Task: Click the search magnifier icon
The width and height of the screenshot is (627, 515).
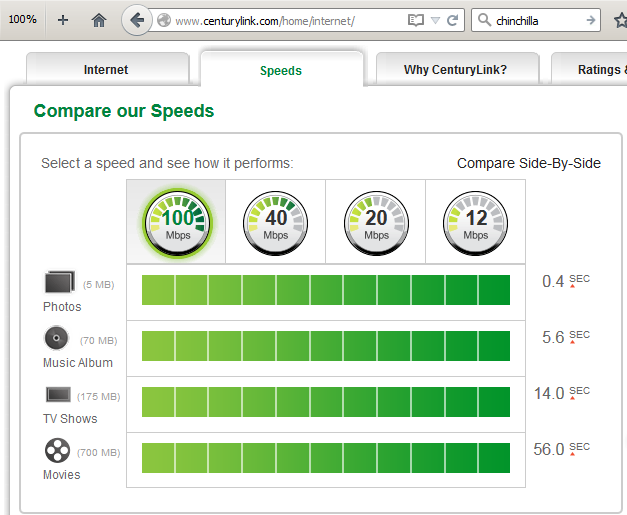Action: point(484,20)
